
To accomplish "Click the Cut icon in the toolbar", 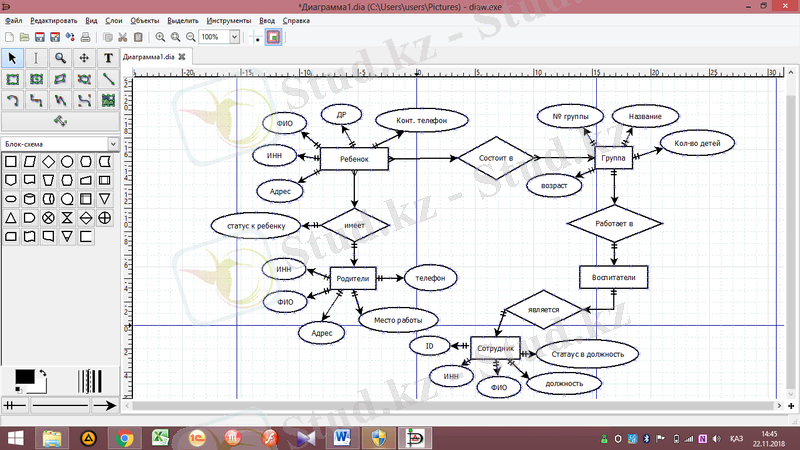I will coord(122,37).
